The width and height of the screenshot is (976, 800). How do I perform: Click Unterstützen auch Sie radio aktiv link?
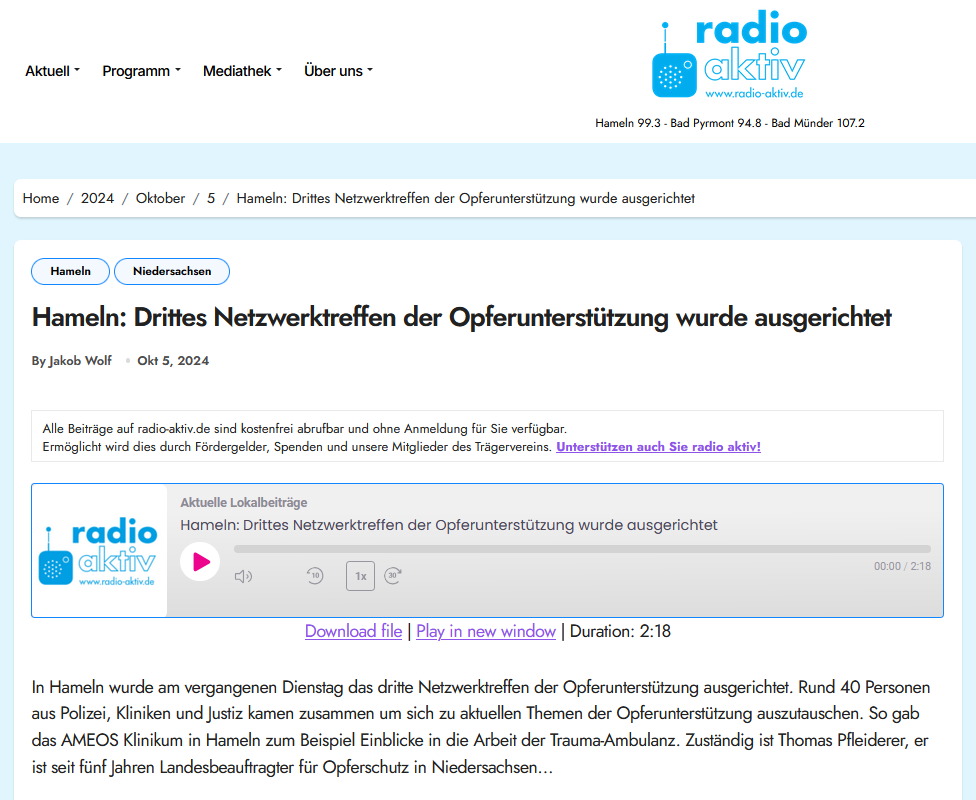(659, 446)
